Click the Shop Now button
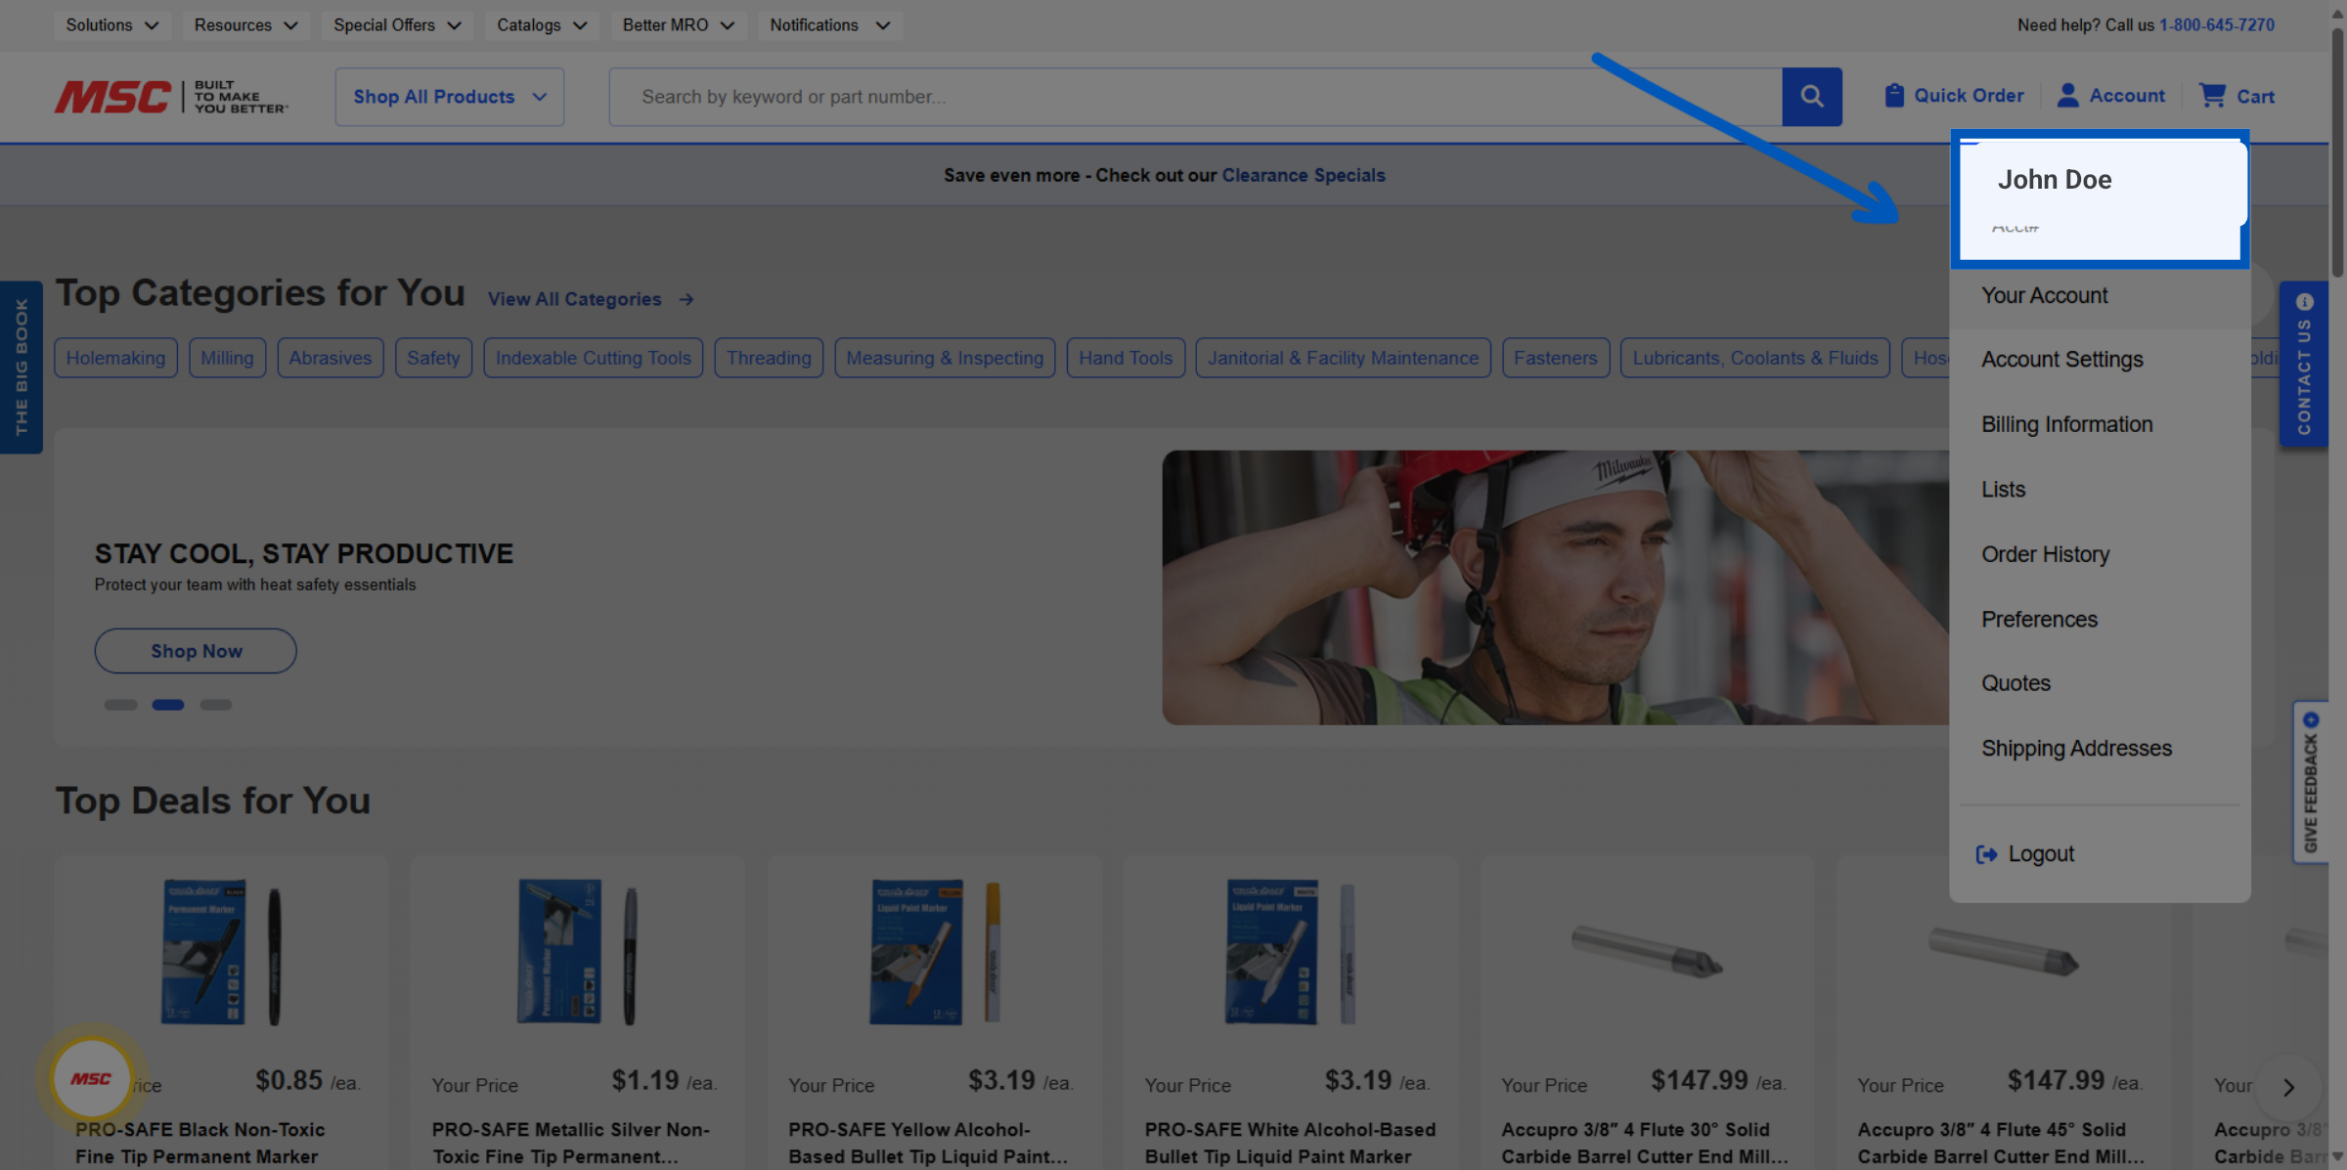Viewport: 2347px width, 1170px height. 196,651
